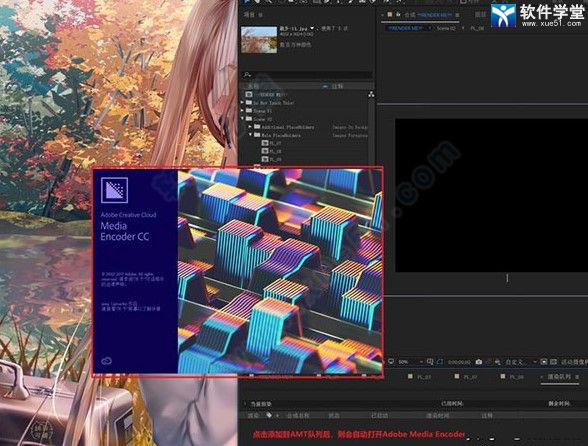
Task: Click PL_08 in comp breadcrumb
Action: [477, 28]
